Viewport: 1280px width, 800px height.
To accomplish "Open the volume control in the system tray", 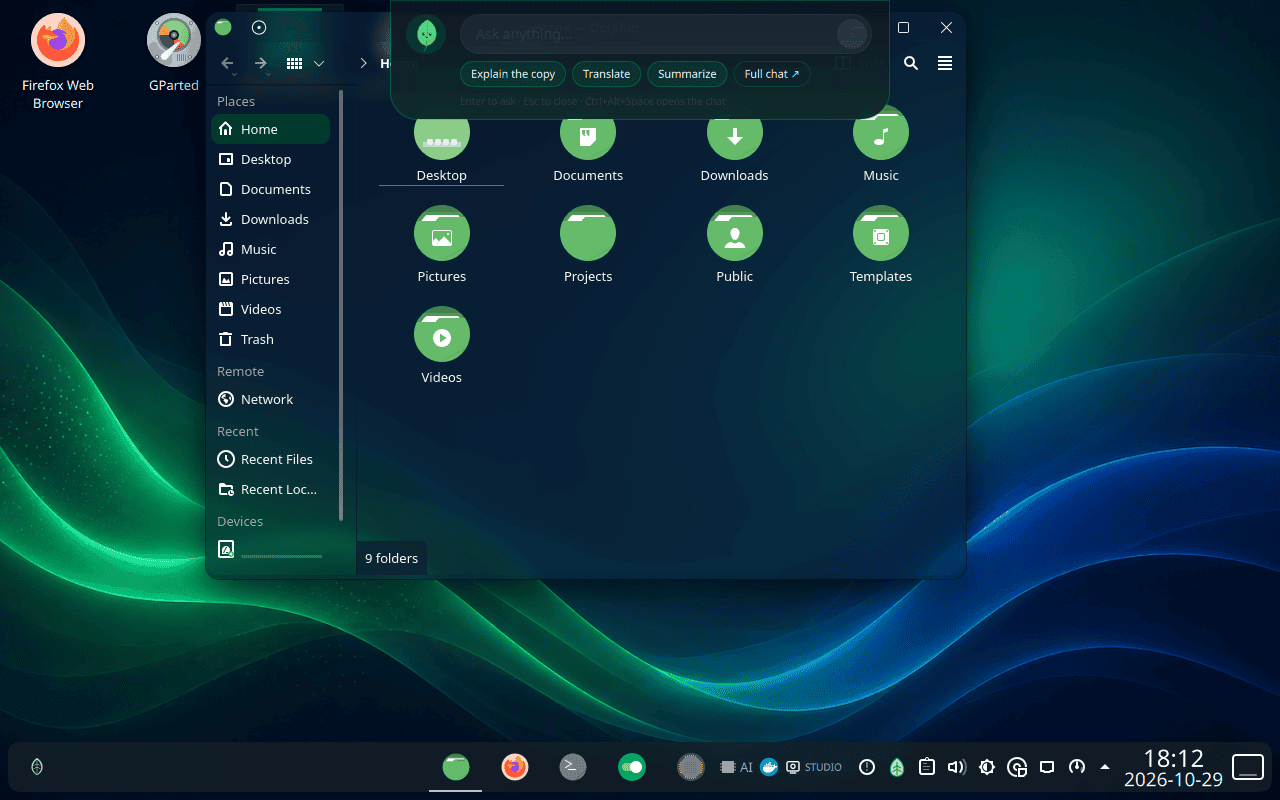I will 957,767.
